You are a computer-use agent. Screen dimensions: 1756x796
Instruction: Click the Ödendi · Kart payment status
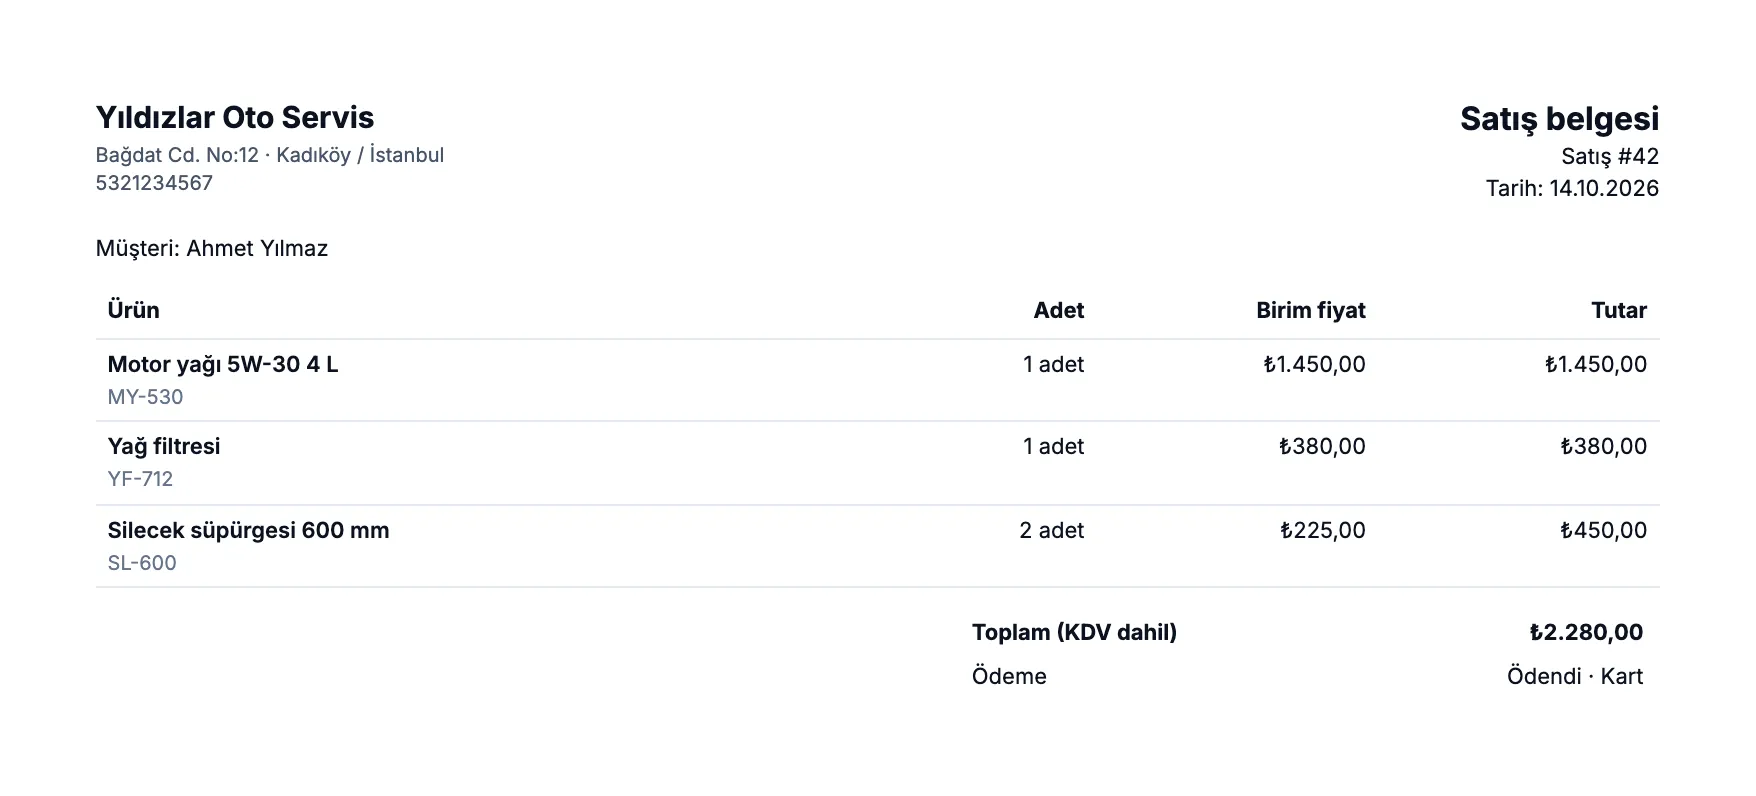pyautogui.click(x=1575, y=677)
